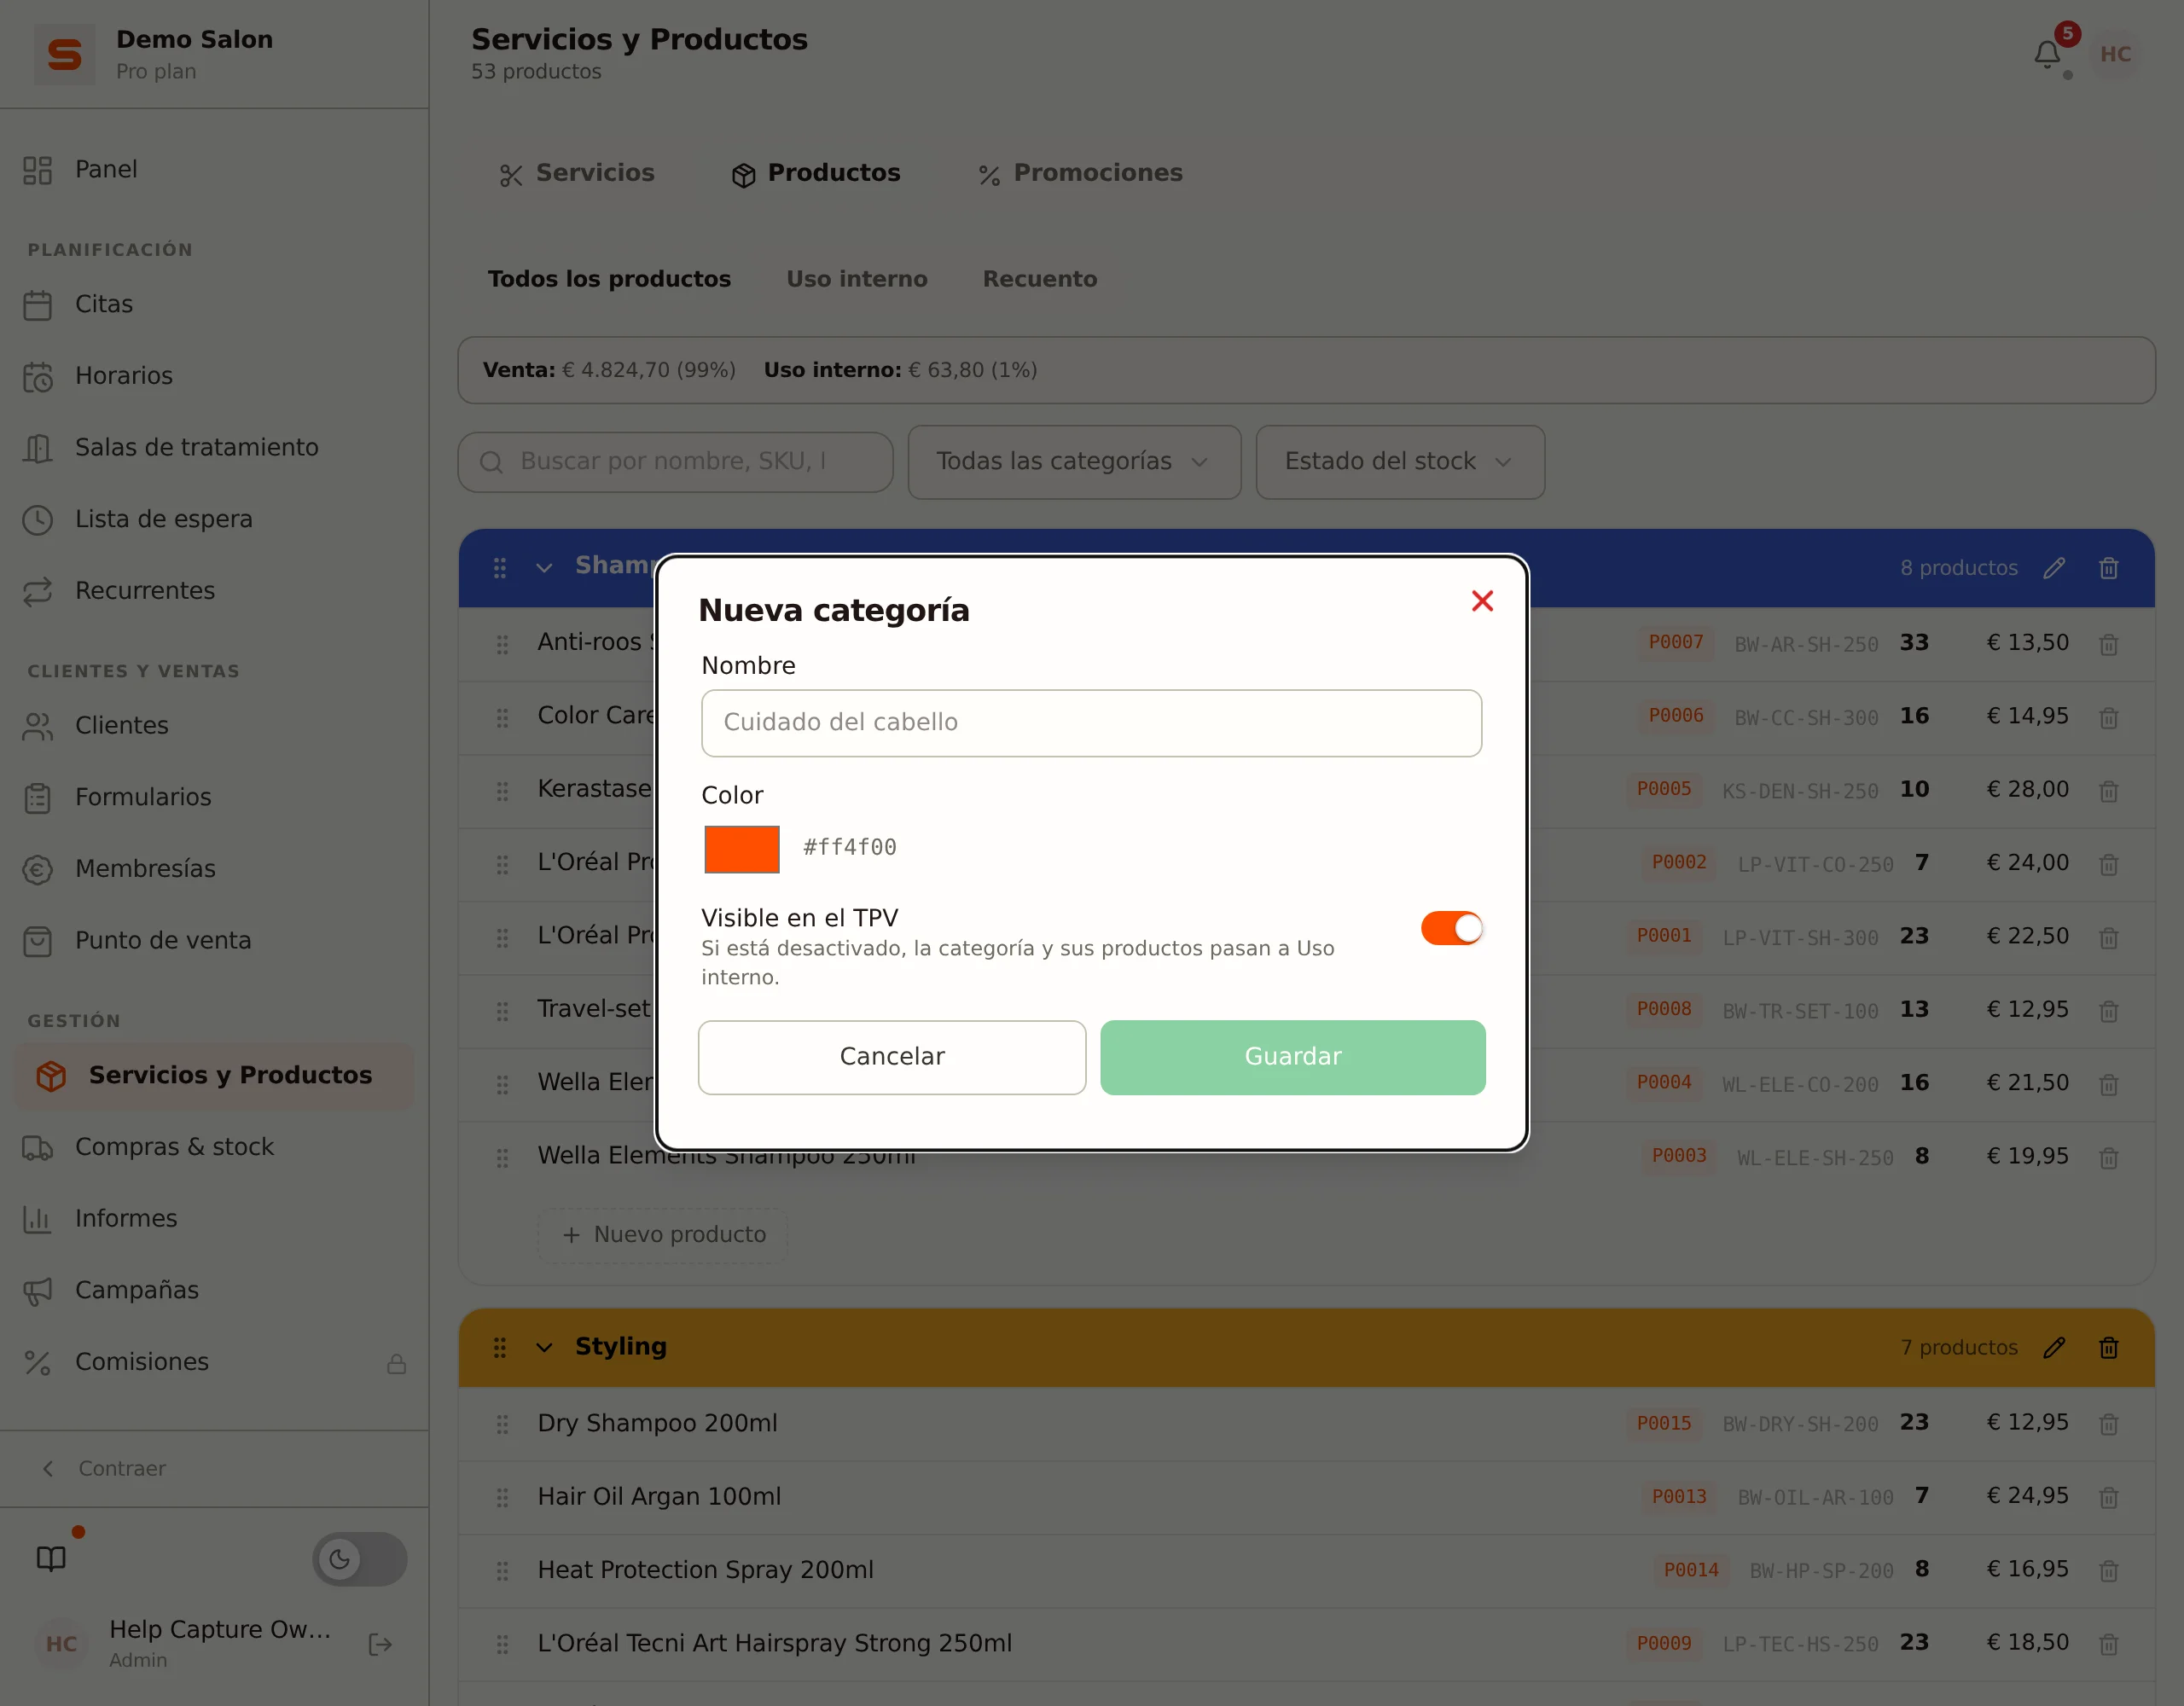The image size is (2184, 1706).
Task: Select Recuento sub-tab
Action: [x=1039, y=279]
